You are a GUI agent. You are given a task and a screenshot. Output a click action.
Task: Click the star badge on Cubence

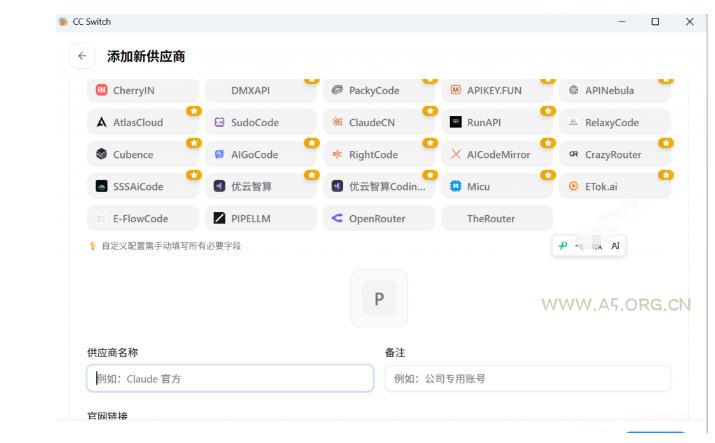click(x=194, y=143)
